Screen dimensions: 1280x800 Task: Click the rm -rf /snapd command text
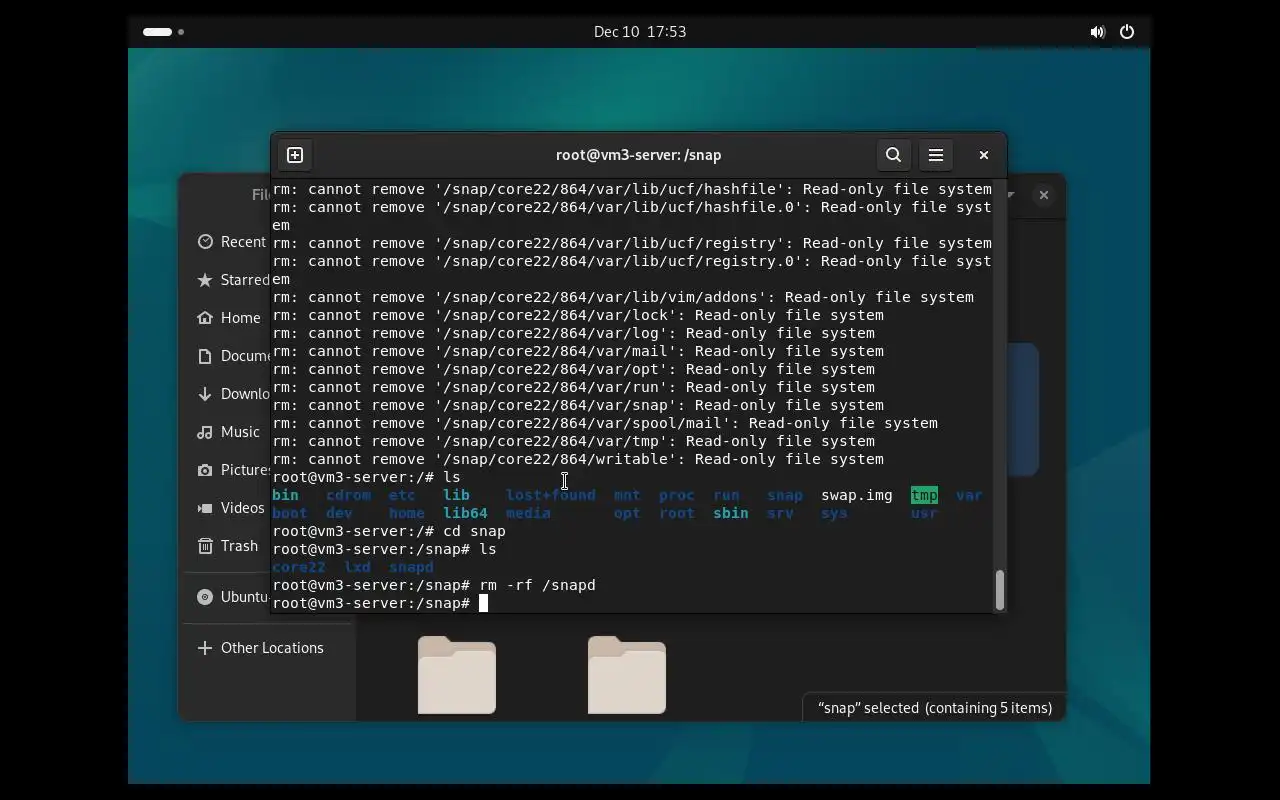[x=537, y=585]
